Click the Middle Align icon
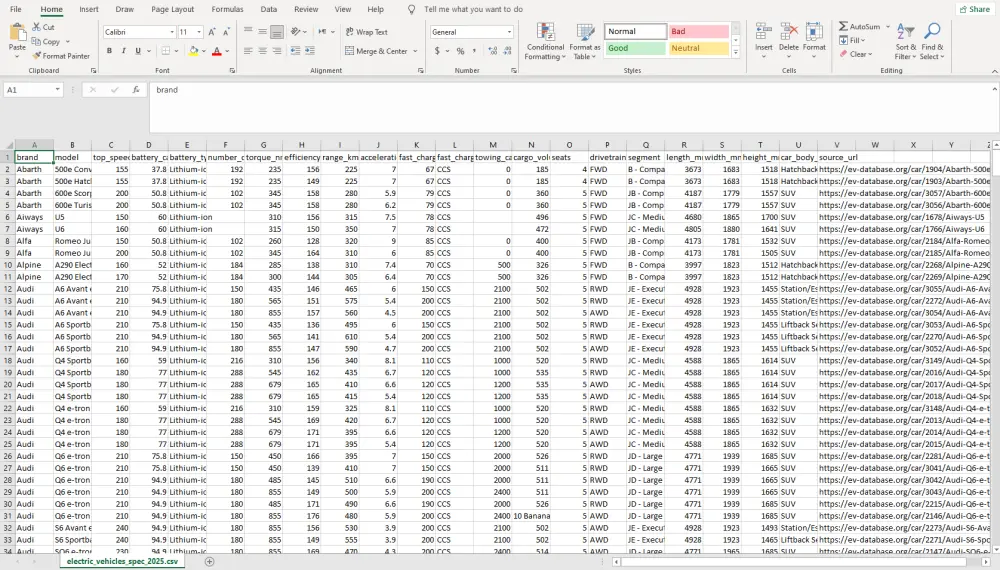This screenshot has height=570, width=1000. (262, 31)
